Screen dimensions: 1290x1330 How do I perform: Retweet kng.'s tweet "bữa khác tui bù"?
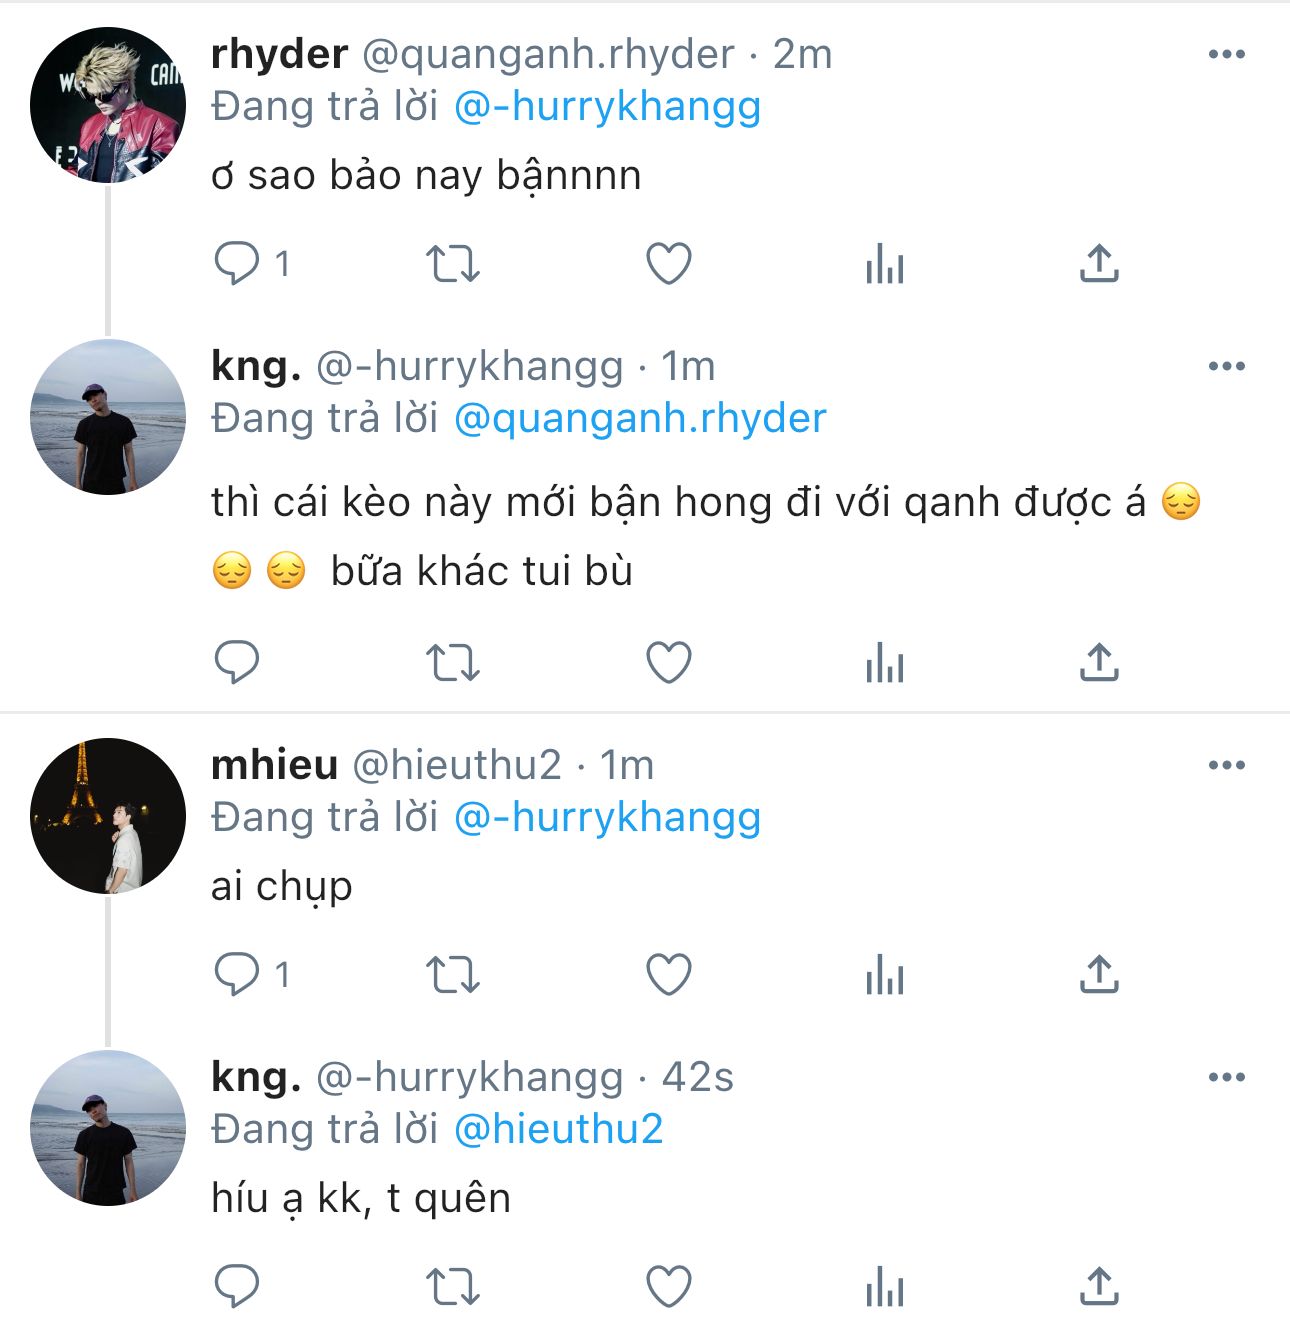pyautogui.click(x=453, y=663)
